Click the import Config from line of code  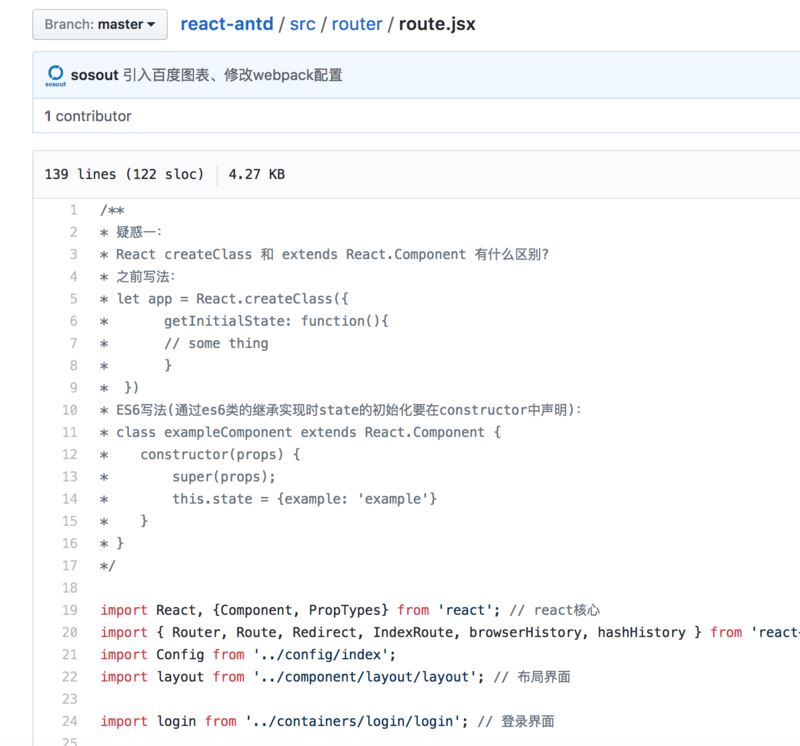248,655
